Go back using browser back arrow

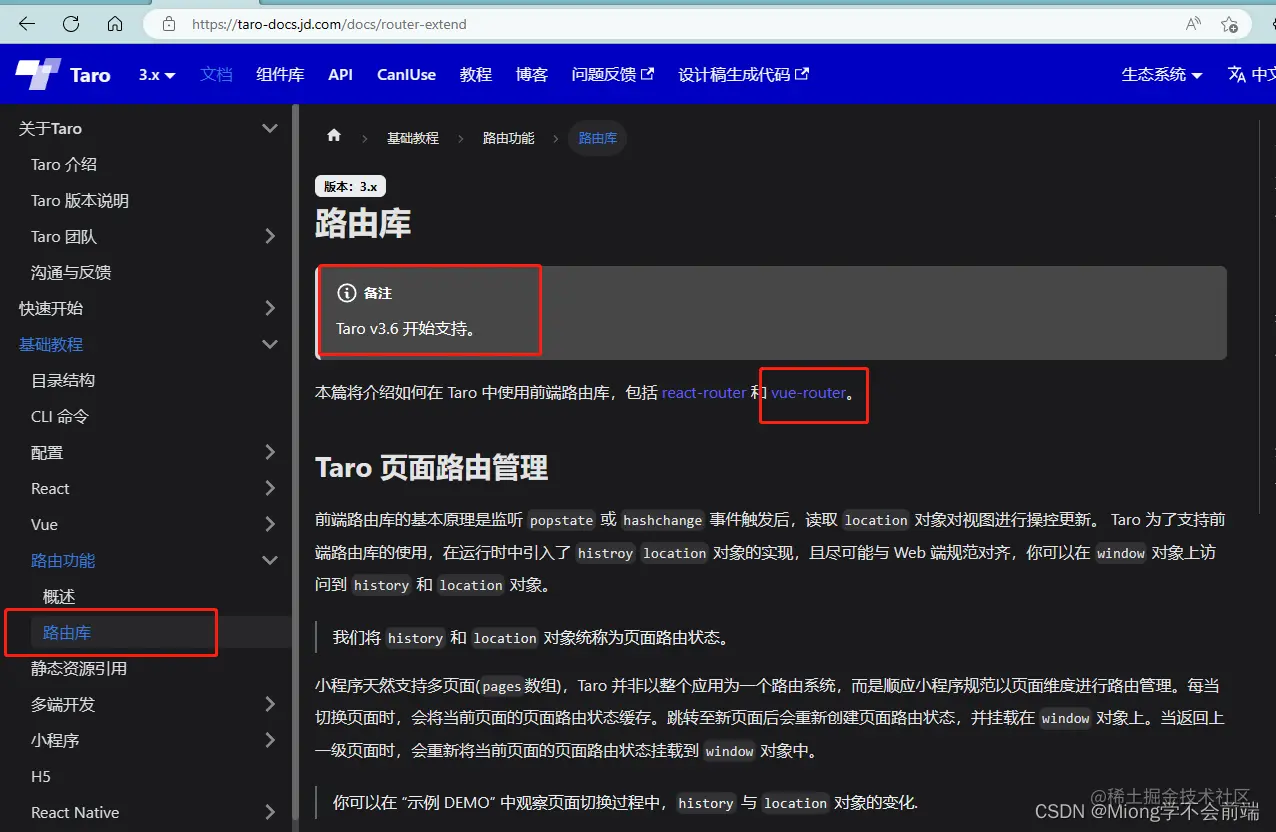pyautogui.click(x=27, y=24)
